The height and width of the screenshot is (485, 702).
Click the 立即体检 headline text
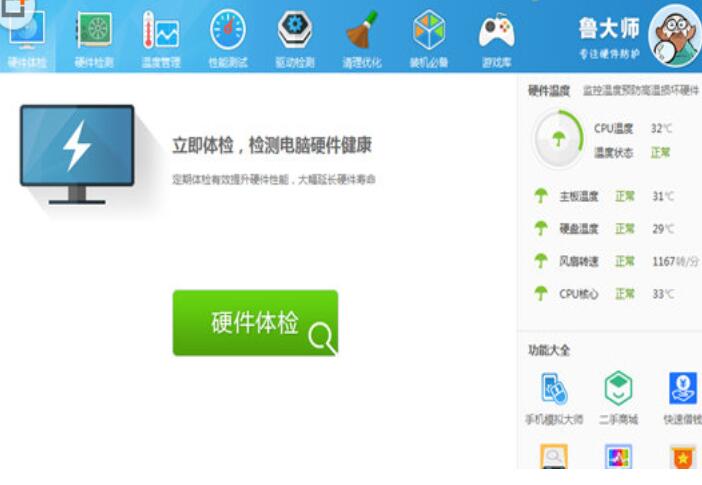[272, 145]
